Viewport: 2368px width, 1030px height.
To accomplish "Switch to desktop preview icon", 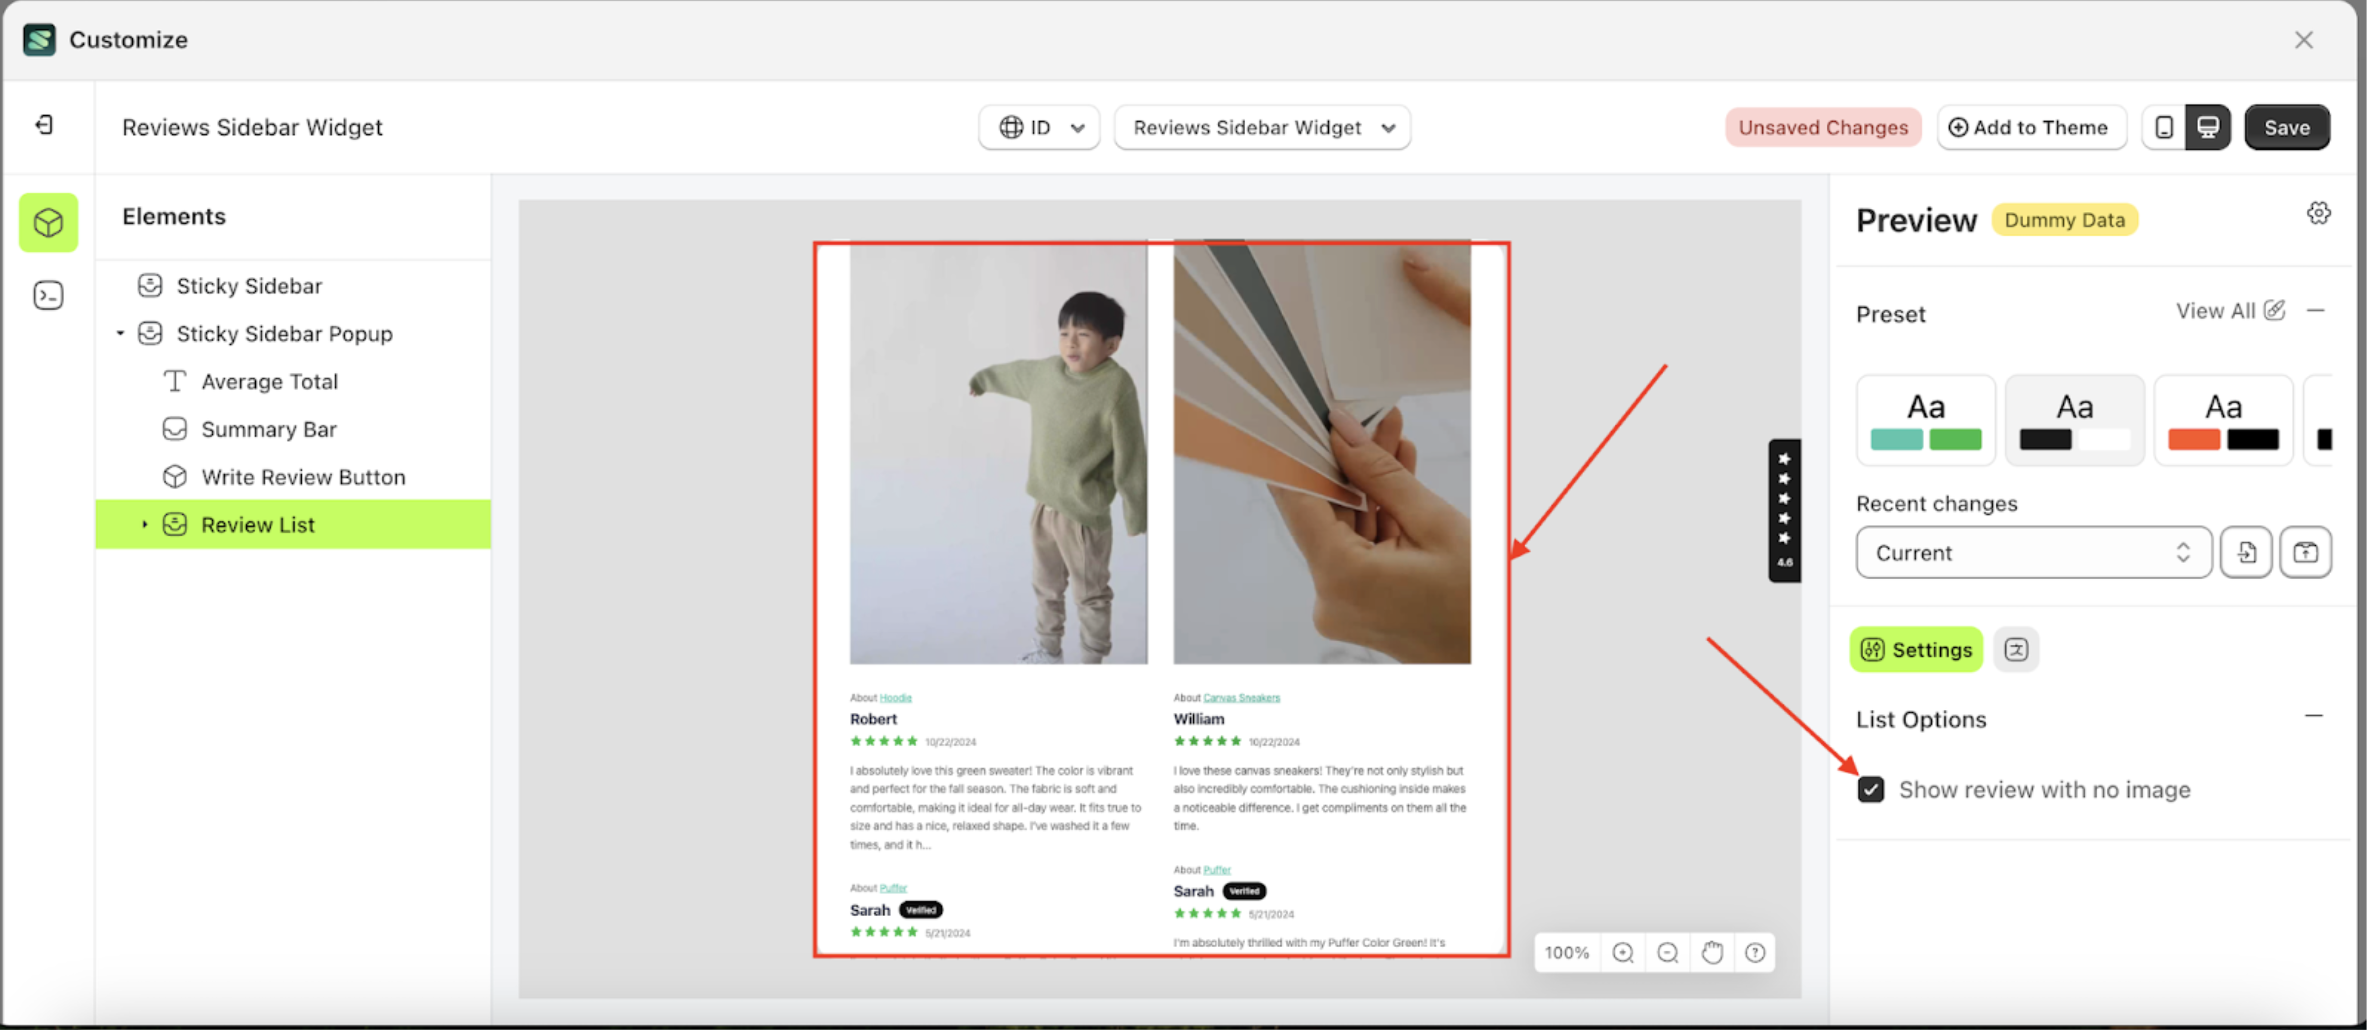I will tap(2208, 128).
